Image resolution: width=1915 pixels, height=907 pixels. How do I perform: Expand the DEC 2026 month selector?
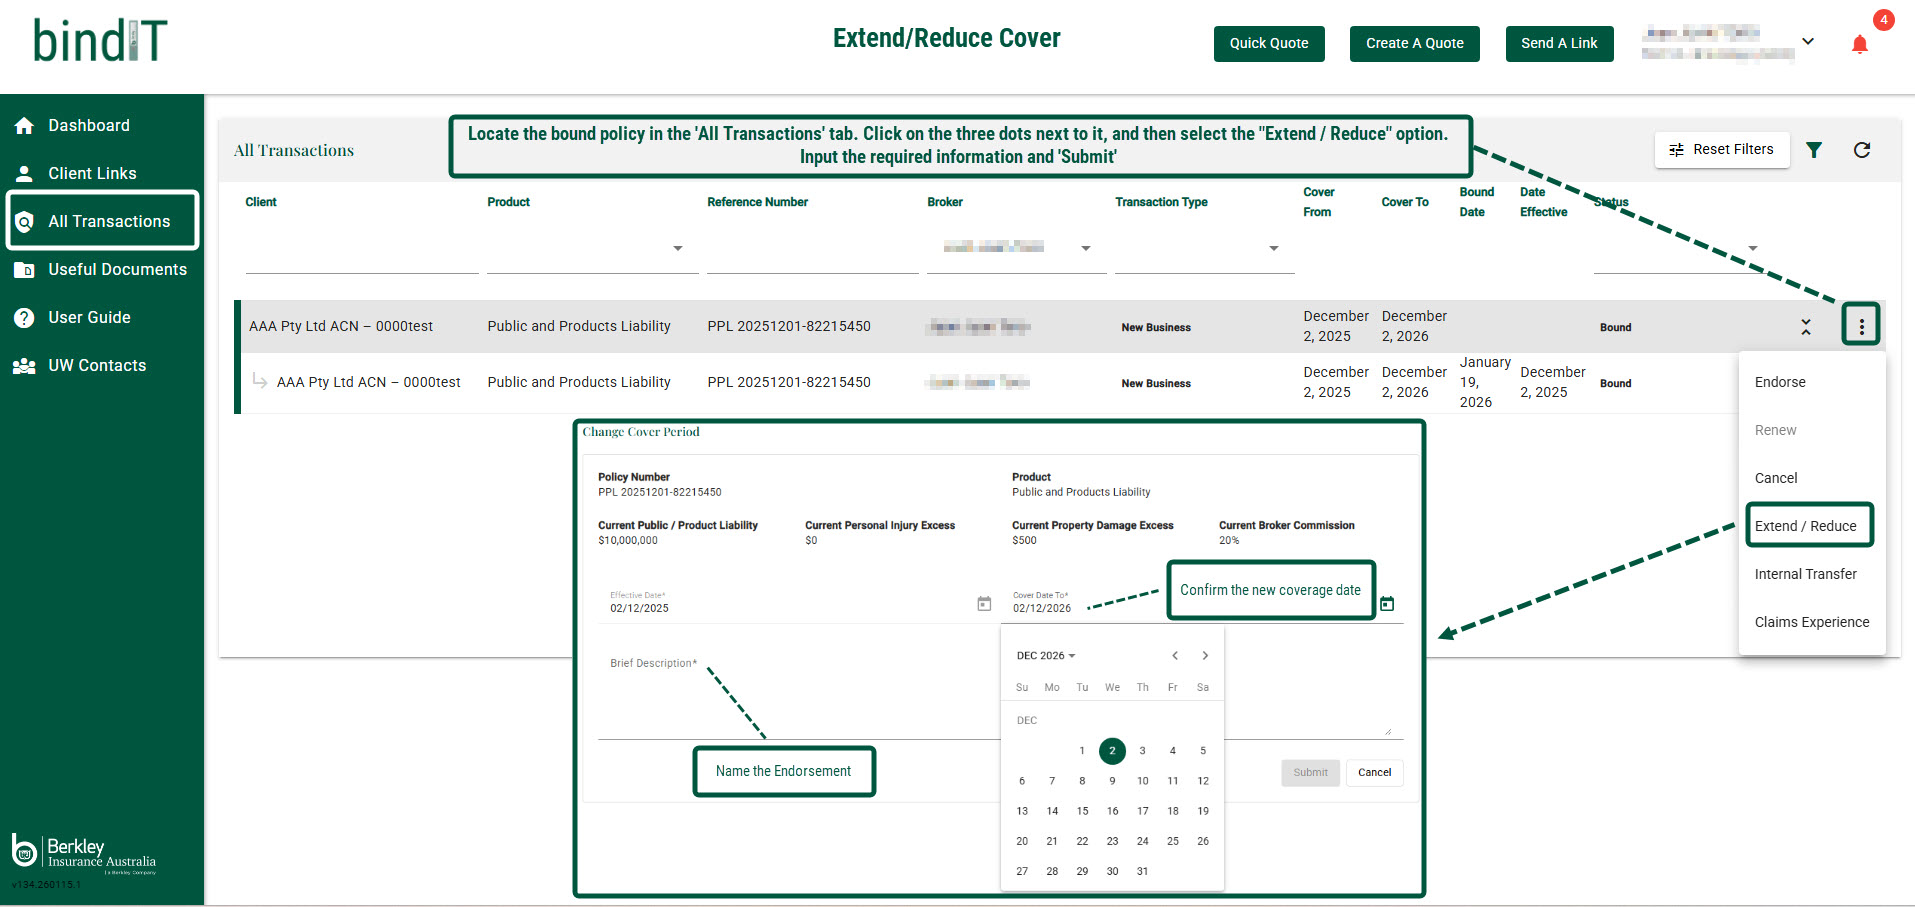tap(1045, 656)
